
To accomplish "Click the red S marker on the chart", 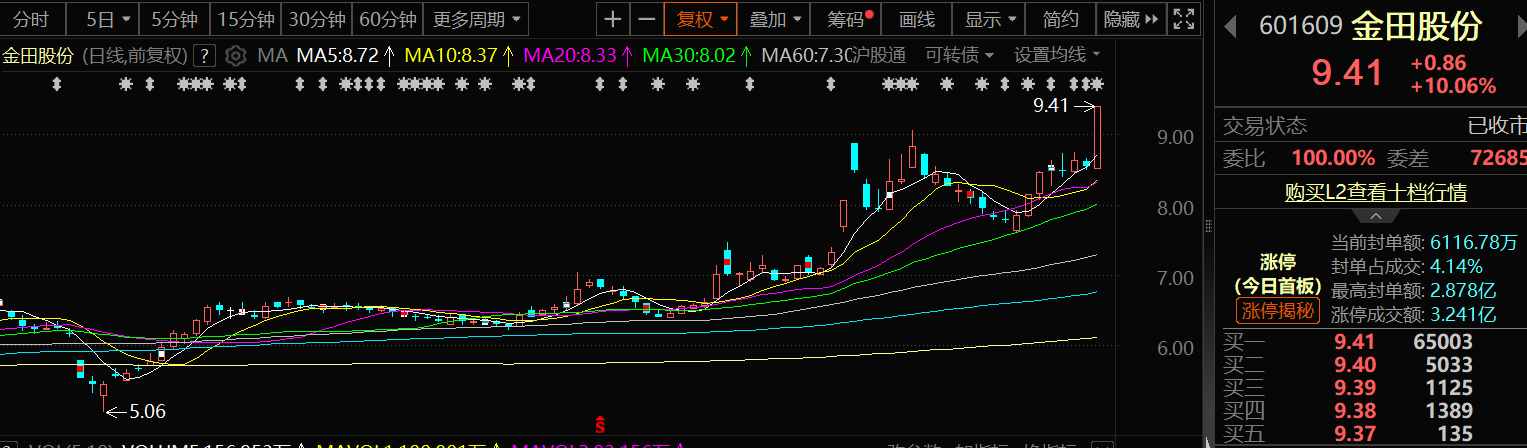I will click(x=600, y=424).
